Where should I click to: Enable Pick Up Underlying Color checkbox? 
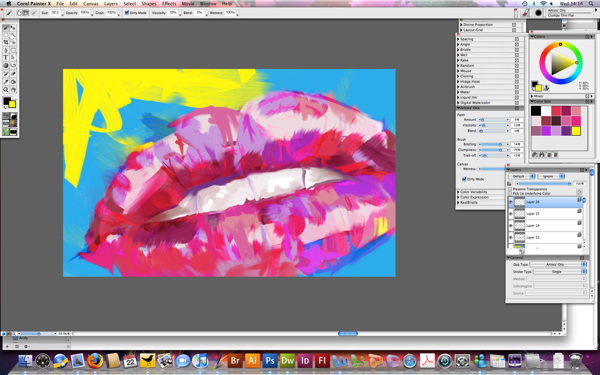[x=510, y=194]
